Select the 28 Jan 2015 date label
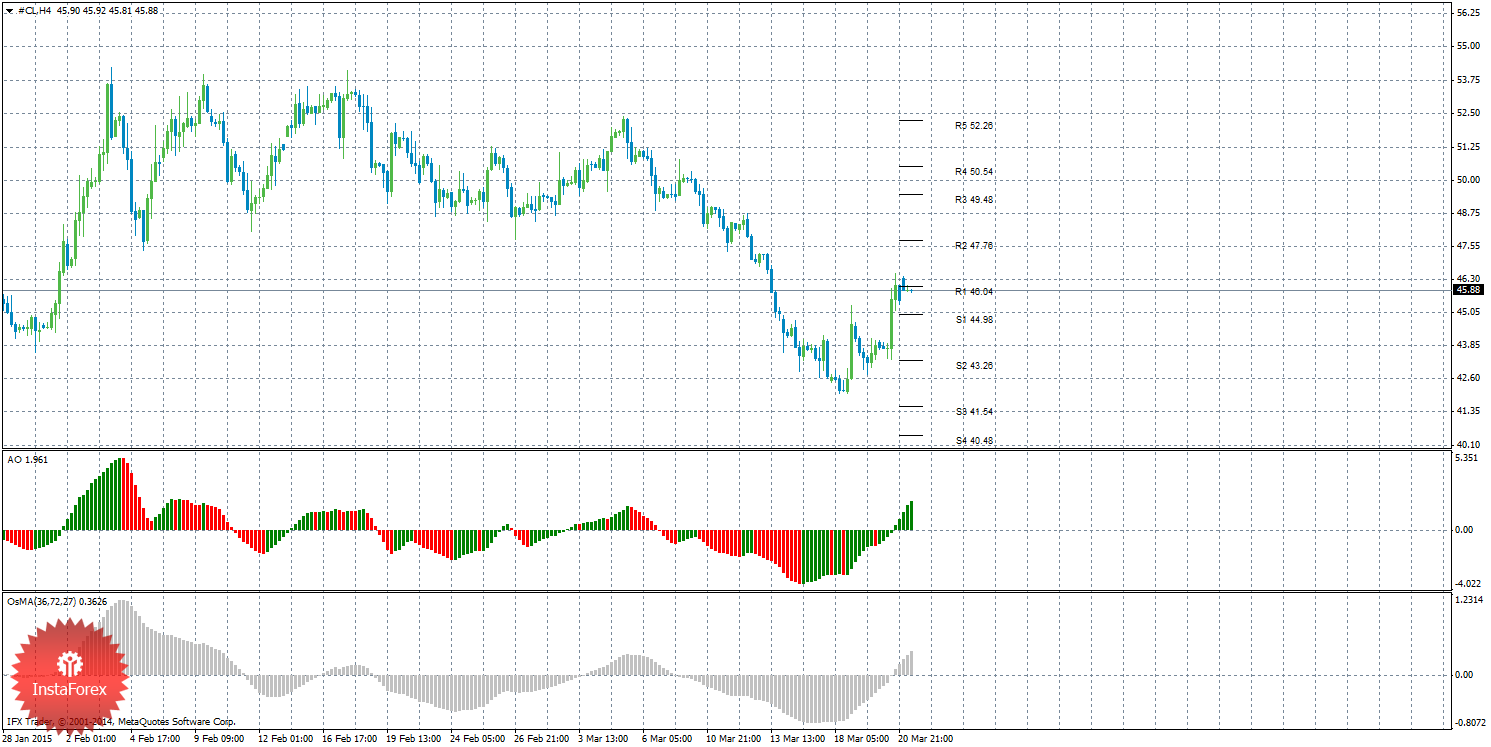 click(x=28, y=739)
